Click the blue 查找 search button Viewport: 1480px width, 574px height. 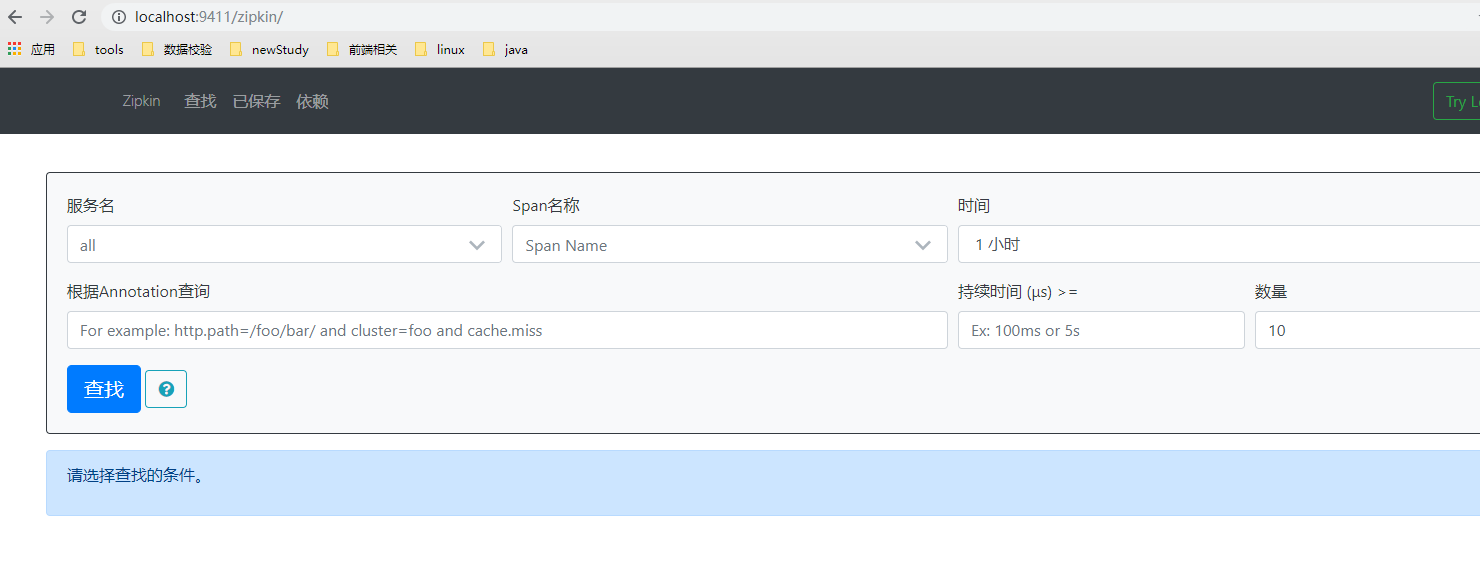pos(104,389)
